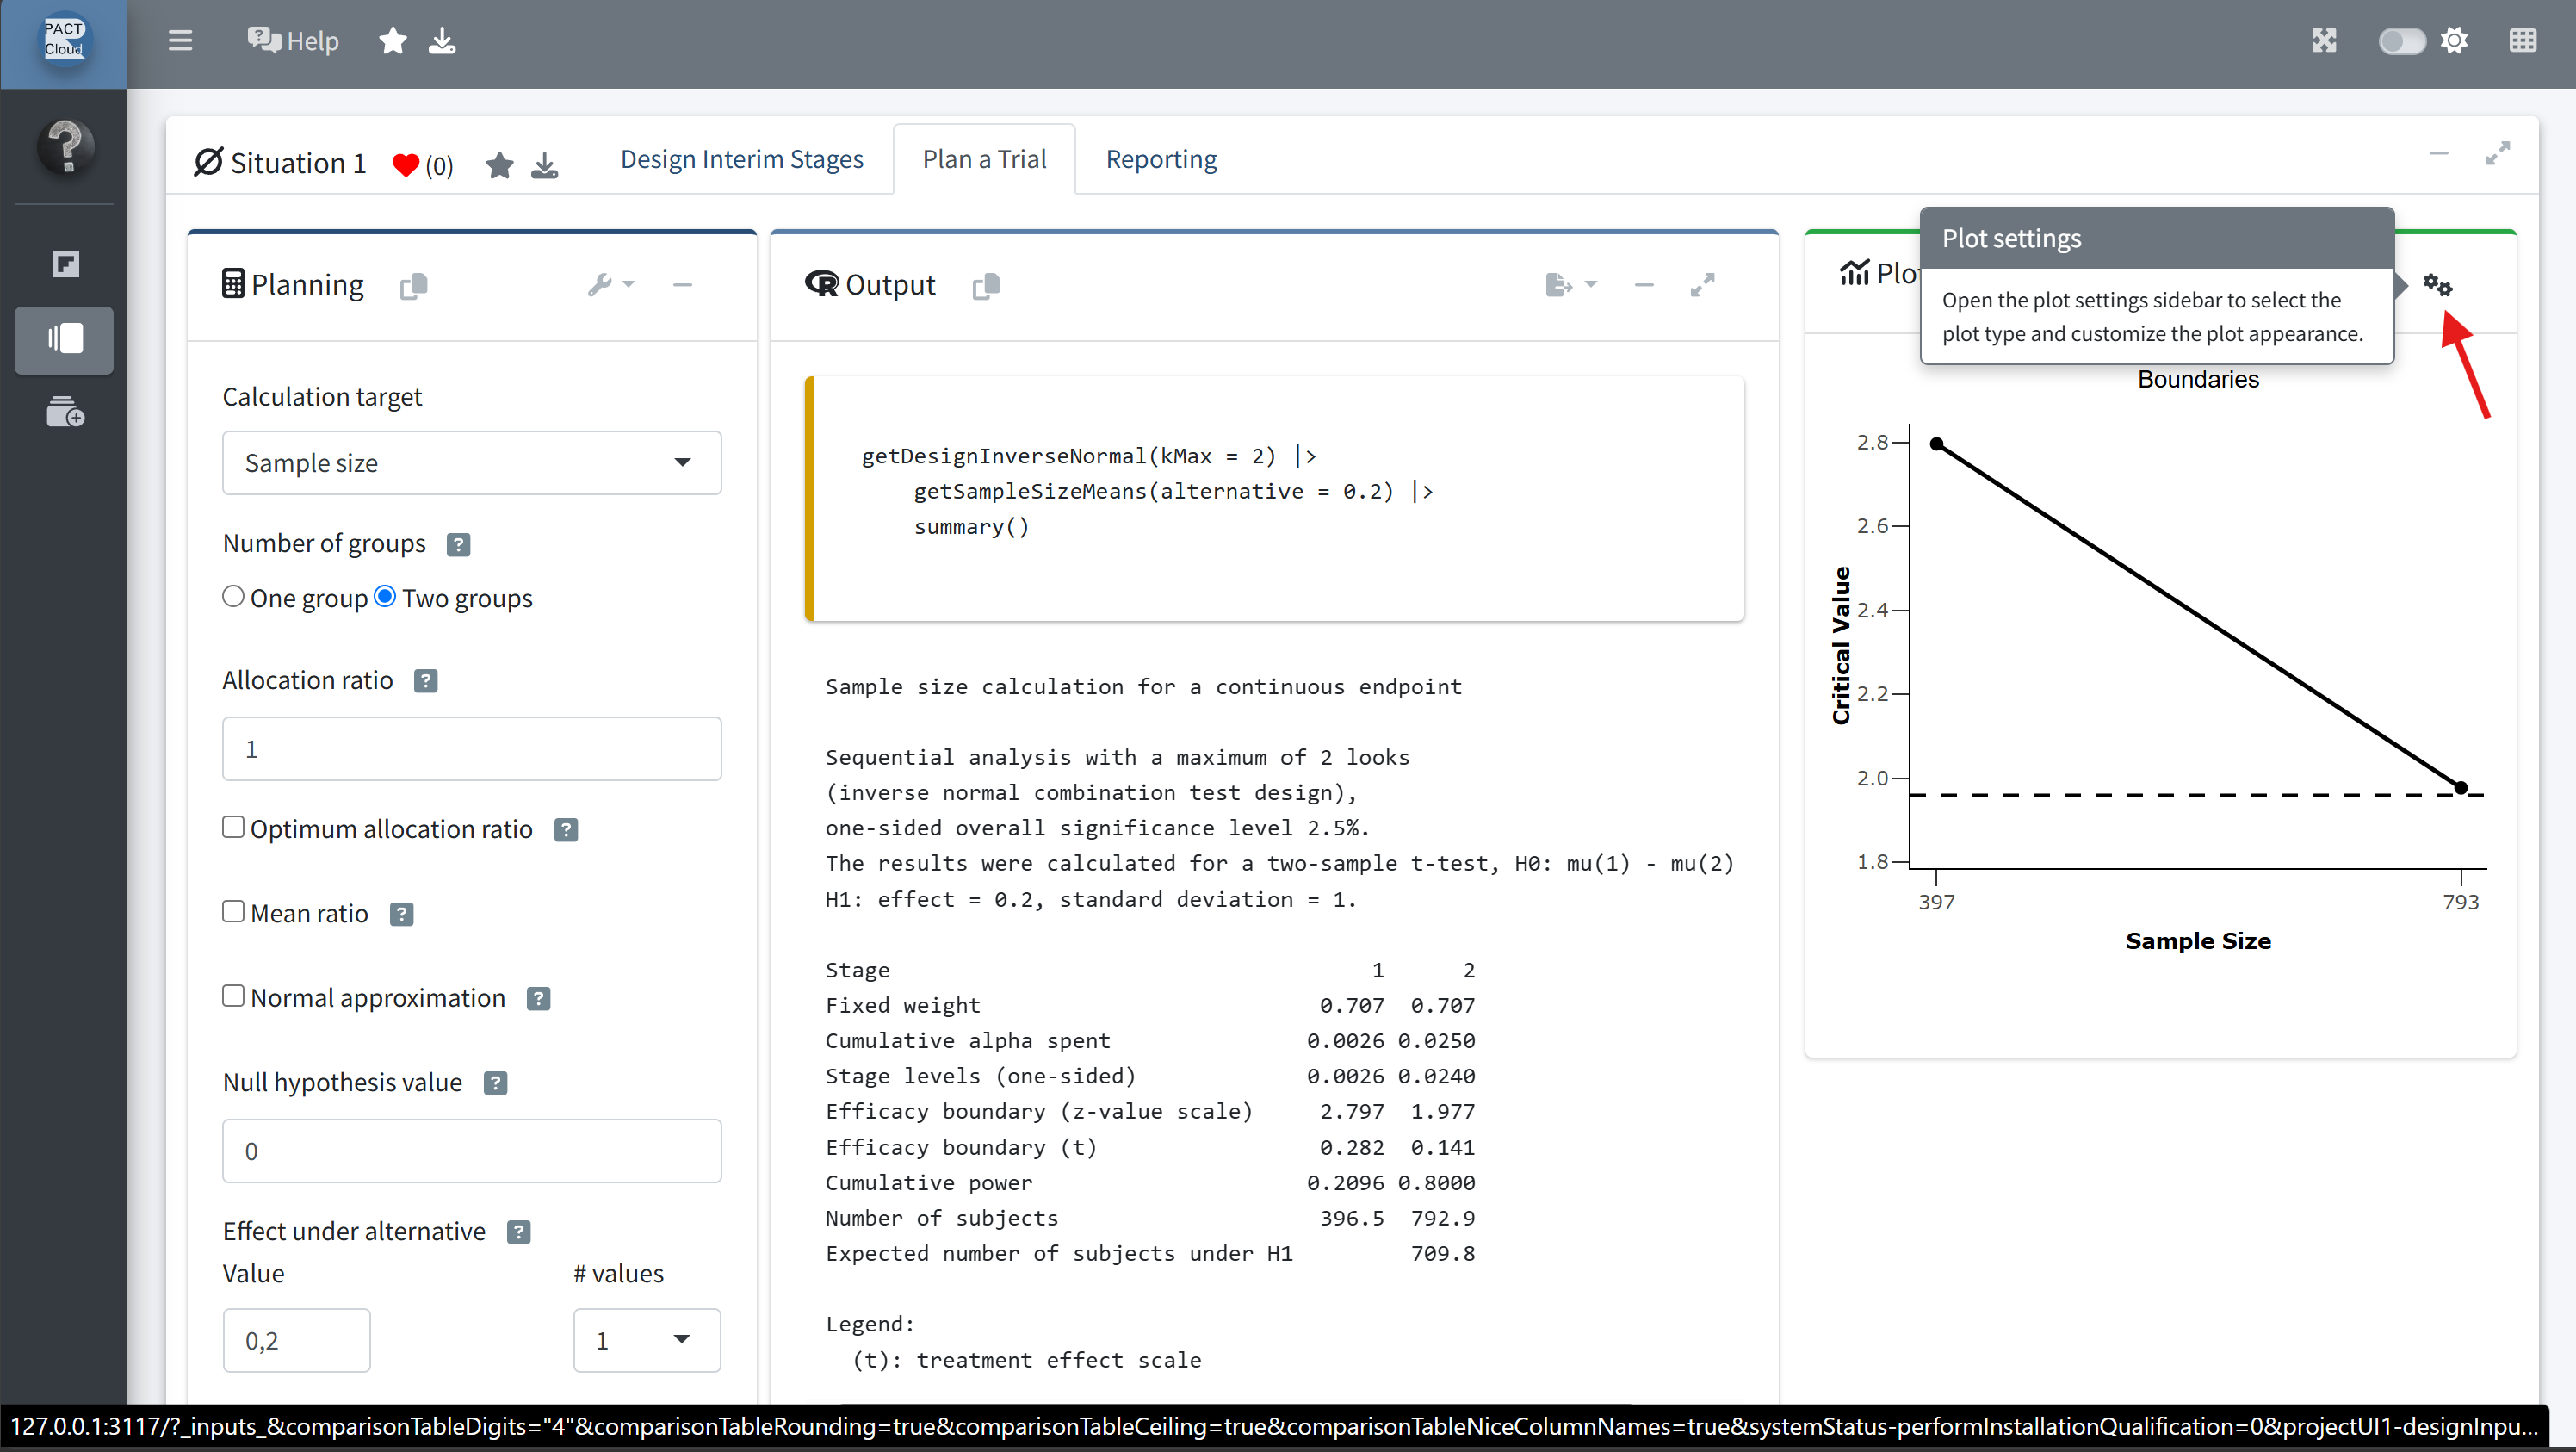This screenshot has width=2576, height=1452.
Task: Open the # values dropdown
Action: (x=646, y=1340)
